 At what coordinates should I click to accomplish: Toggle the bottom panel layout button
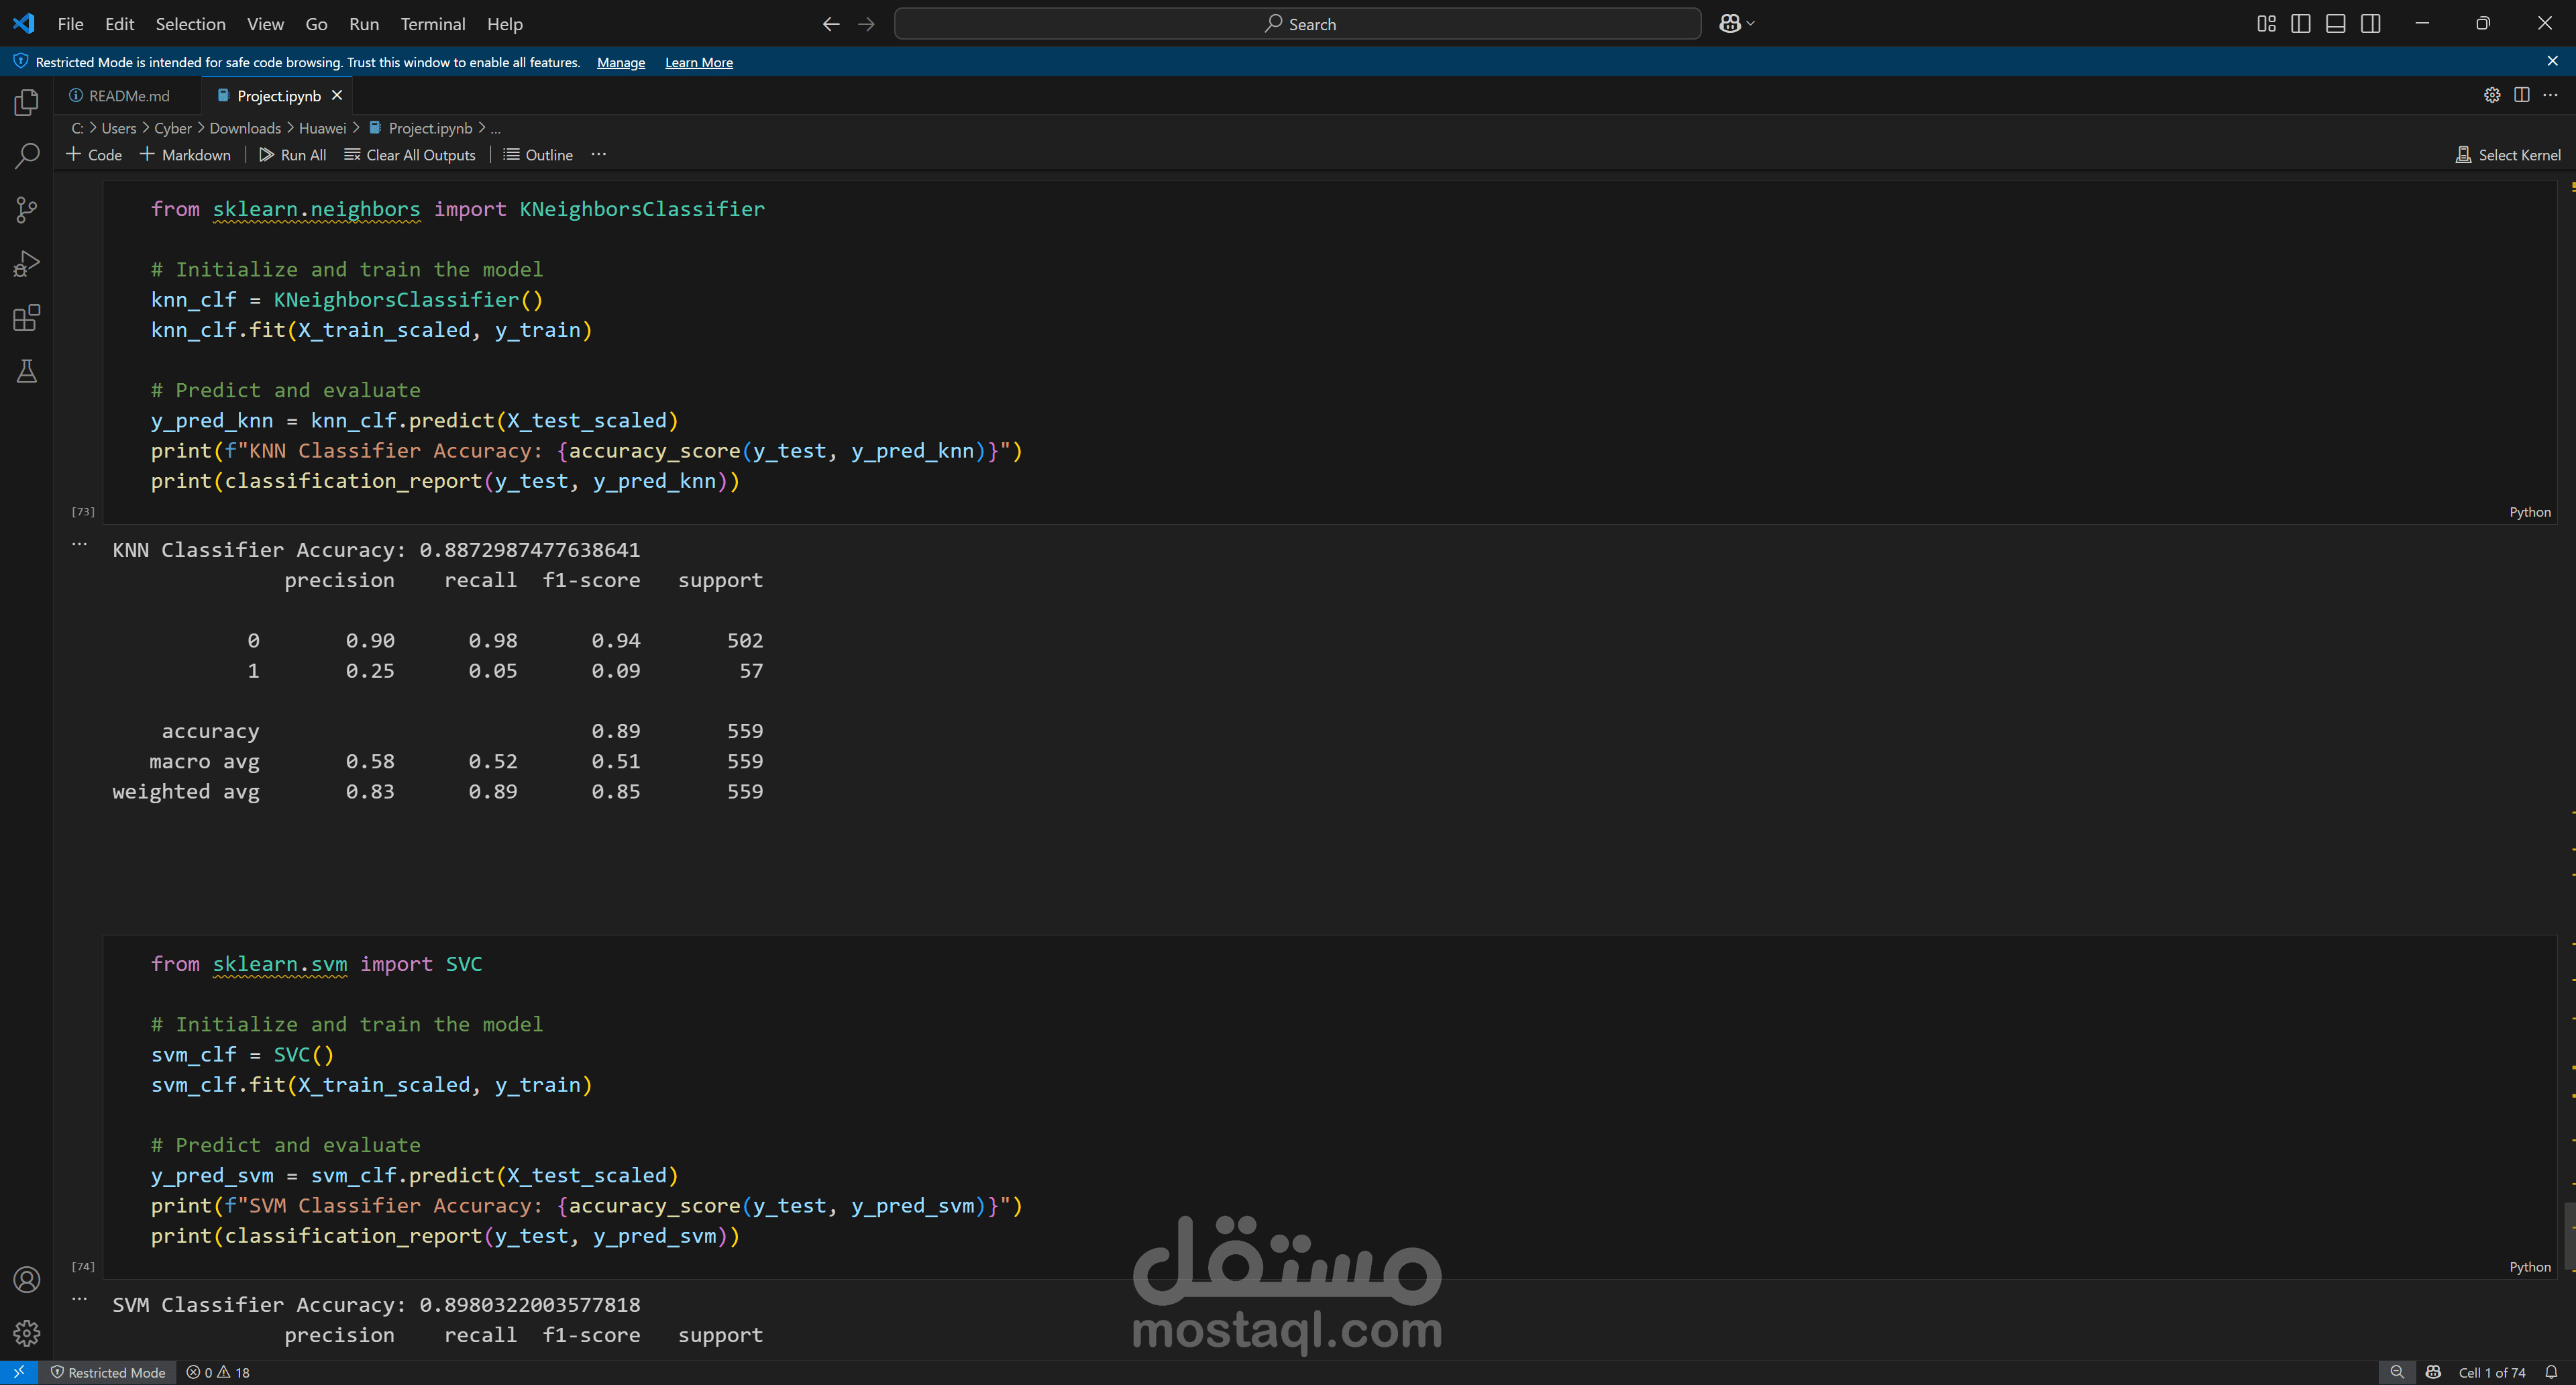click(2336, 24)
